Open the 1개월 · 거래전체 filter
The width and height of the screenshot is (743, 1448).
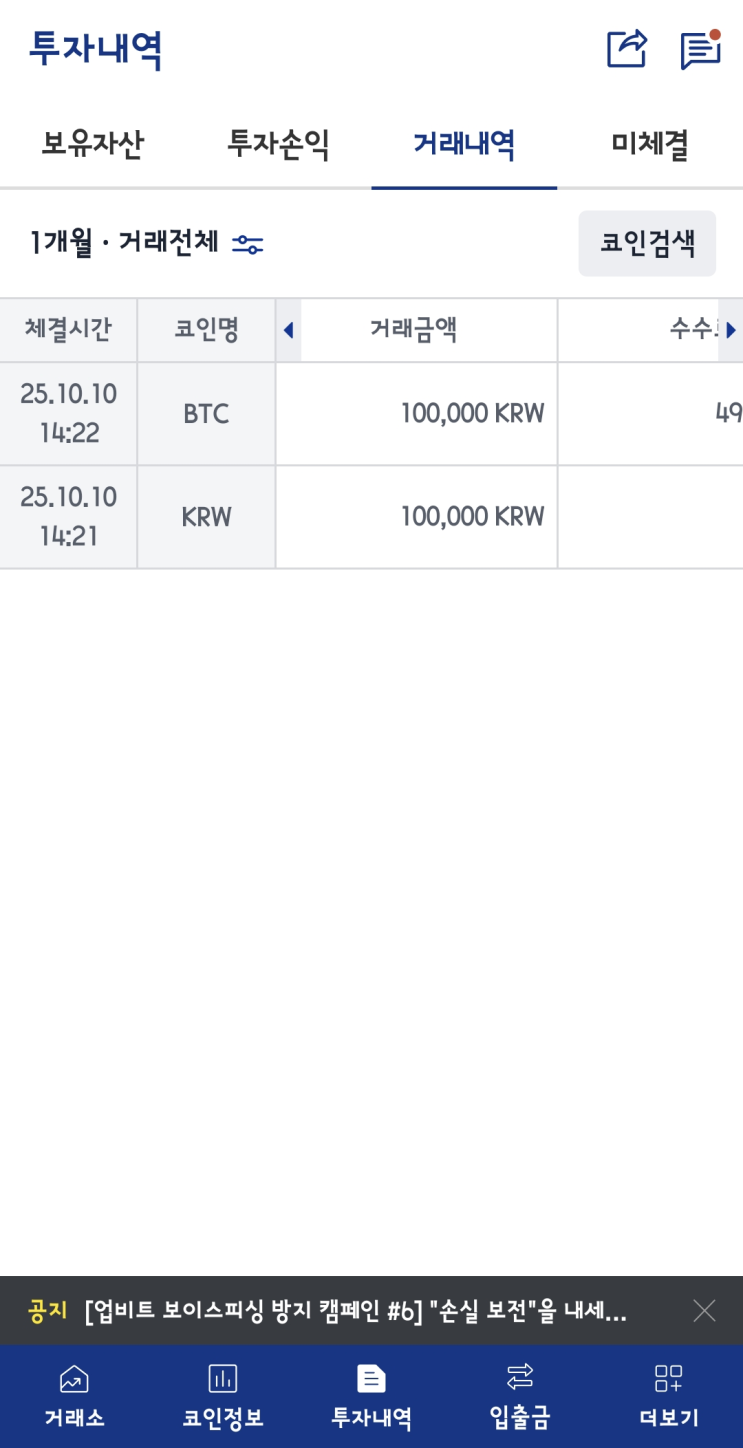coord(124,242)
